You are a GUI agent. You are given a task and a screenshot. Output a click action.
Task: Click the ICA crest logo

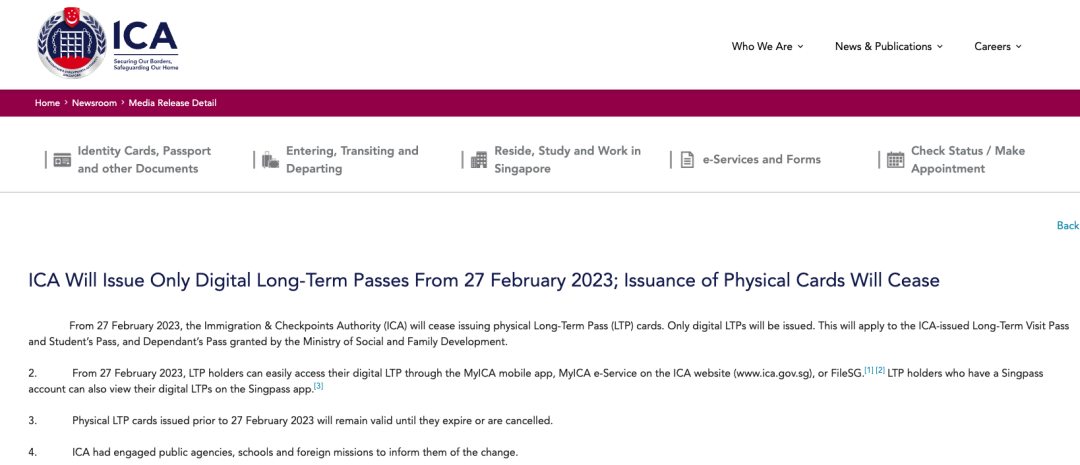coord(71,44)
